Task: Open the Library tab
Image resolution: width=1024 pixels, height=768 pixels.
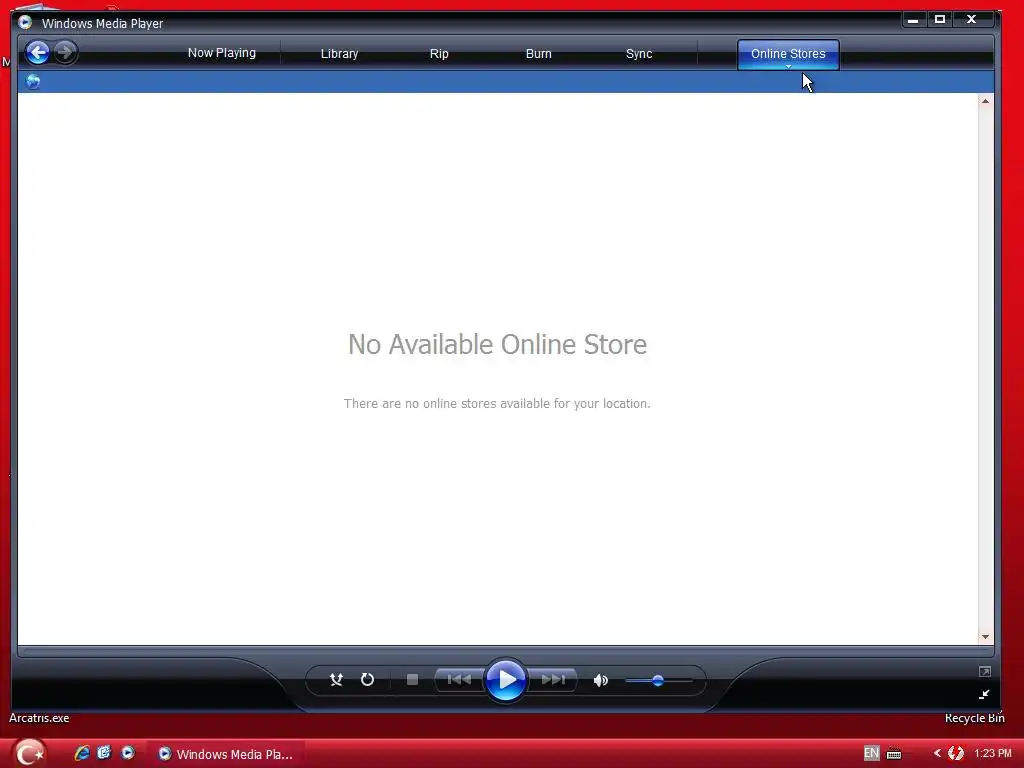Action: (339, 54)
